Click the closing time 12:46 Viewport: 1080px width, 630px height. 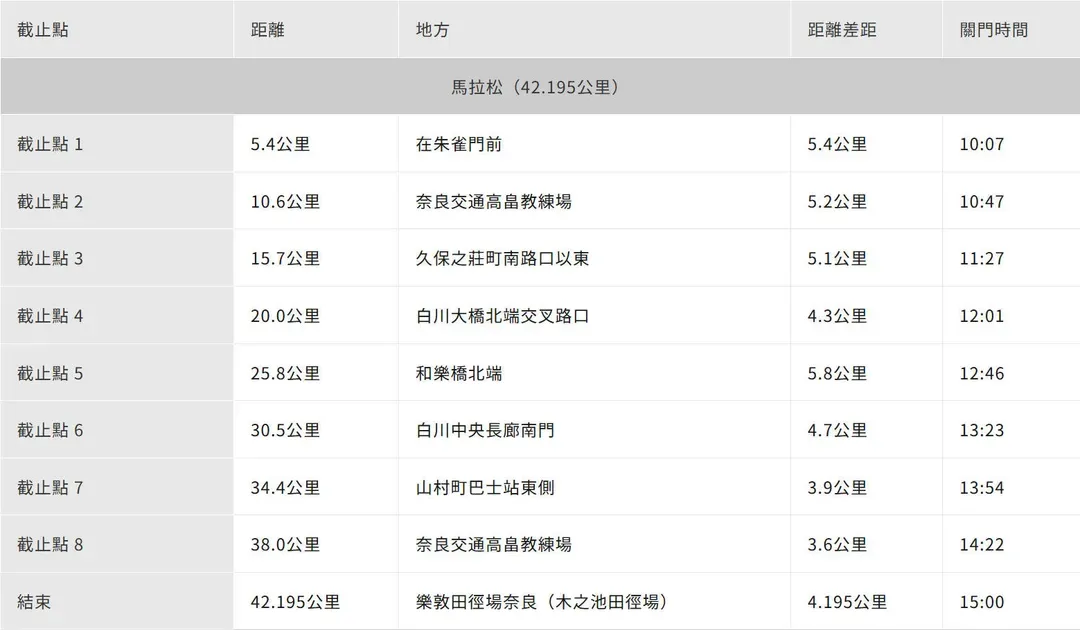click(x=982, y=373)
